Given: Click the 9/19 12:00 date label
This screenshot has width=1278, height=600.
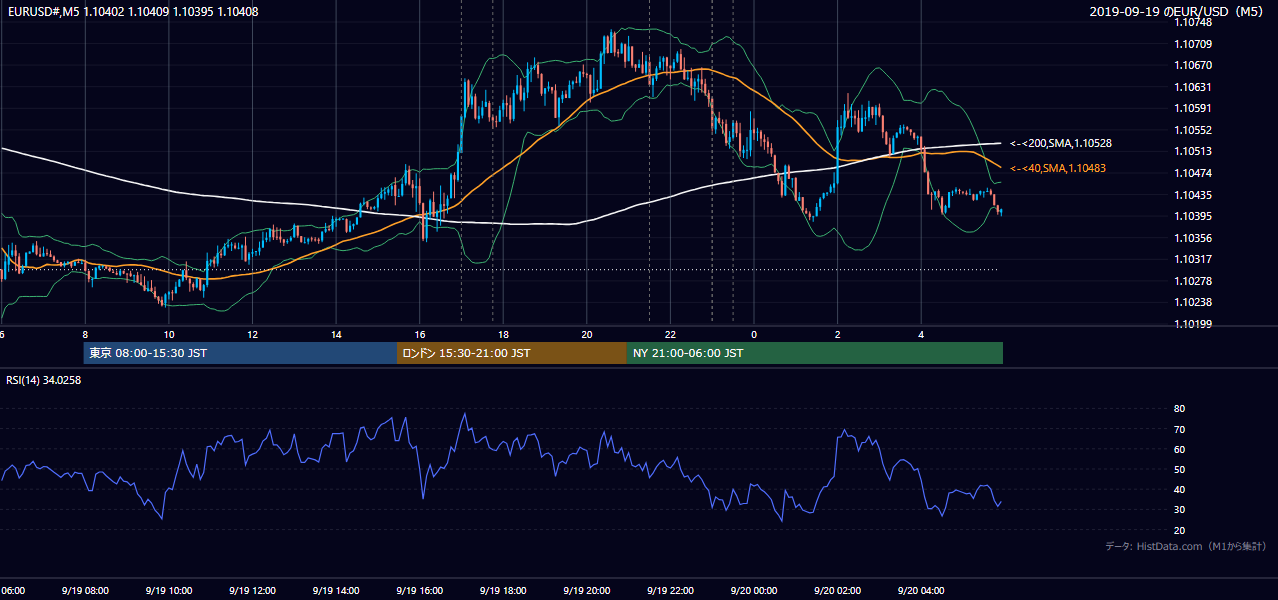Looking at the screenshot, I should [252, 591].
